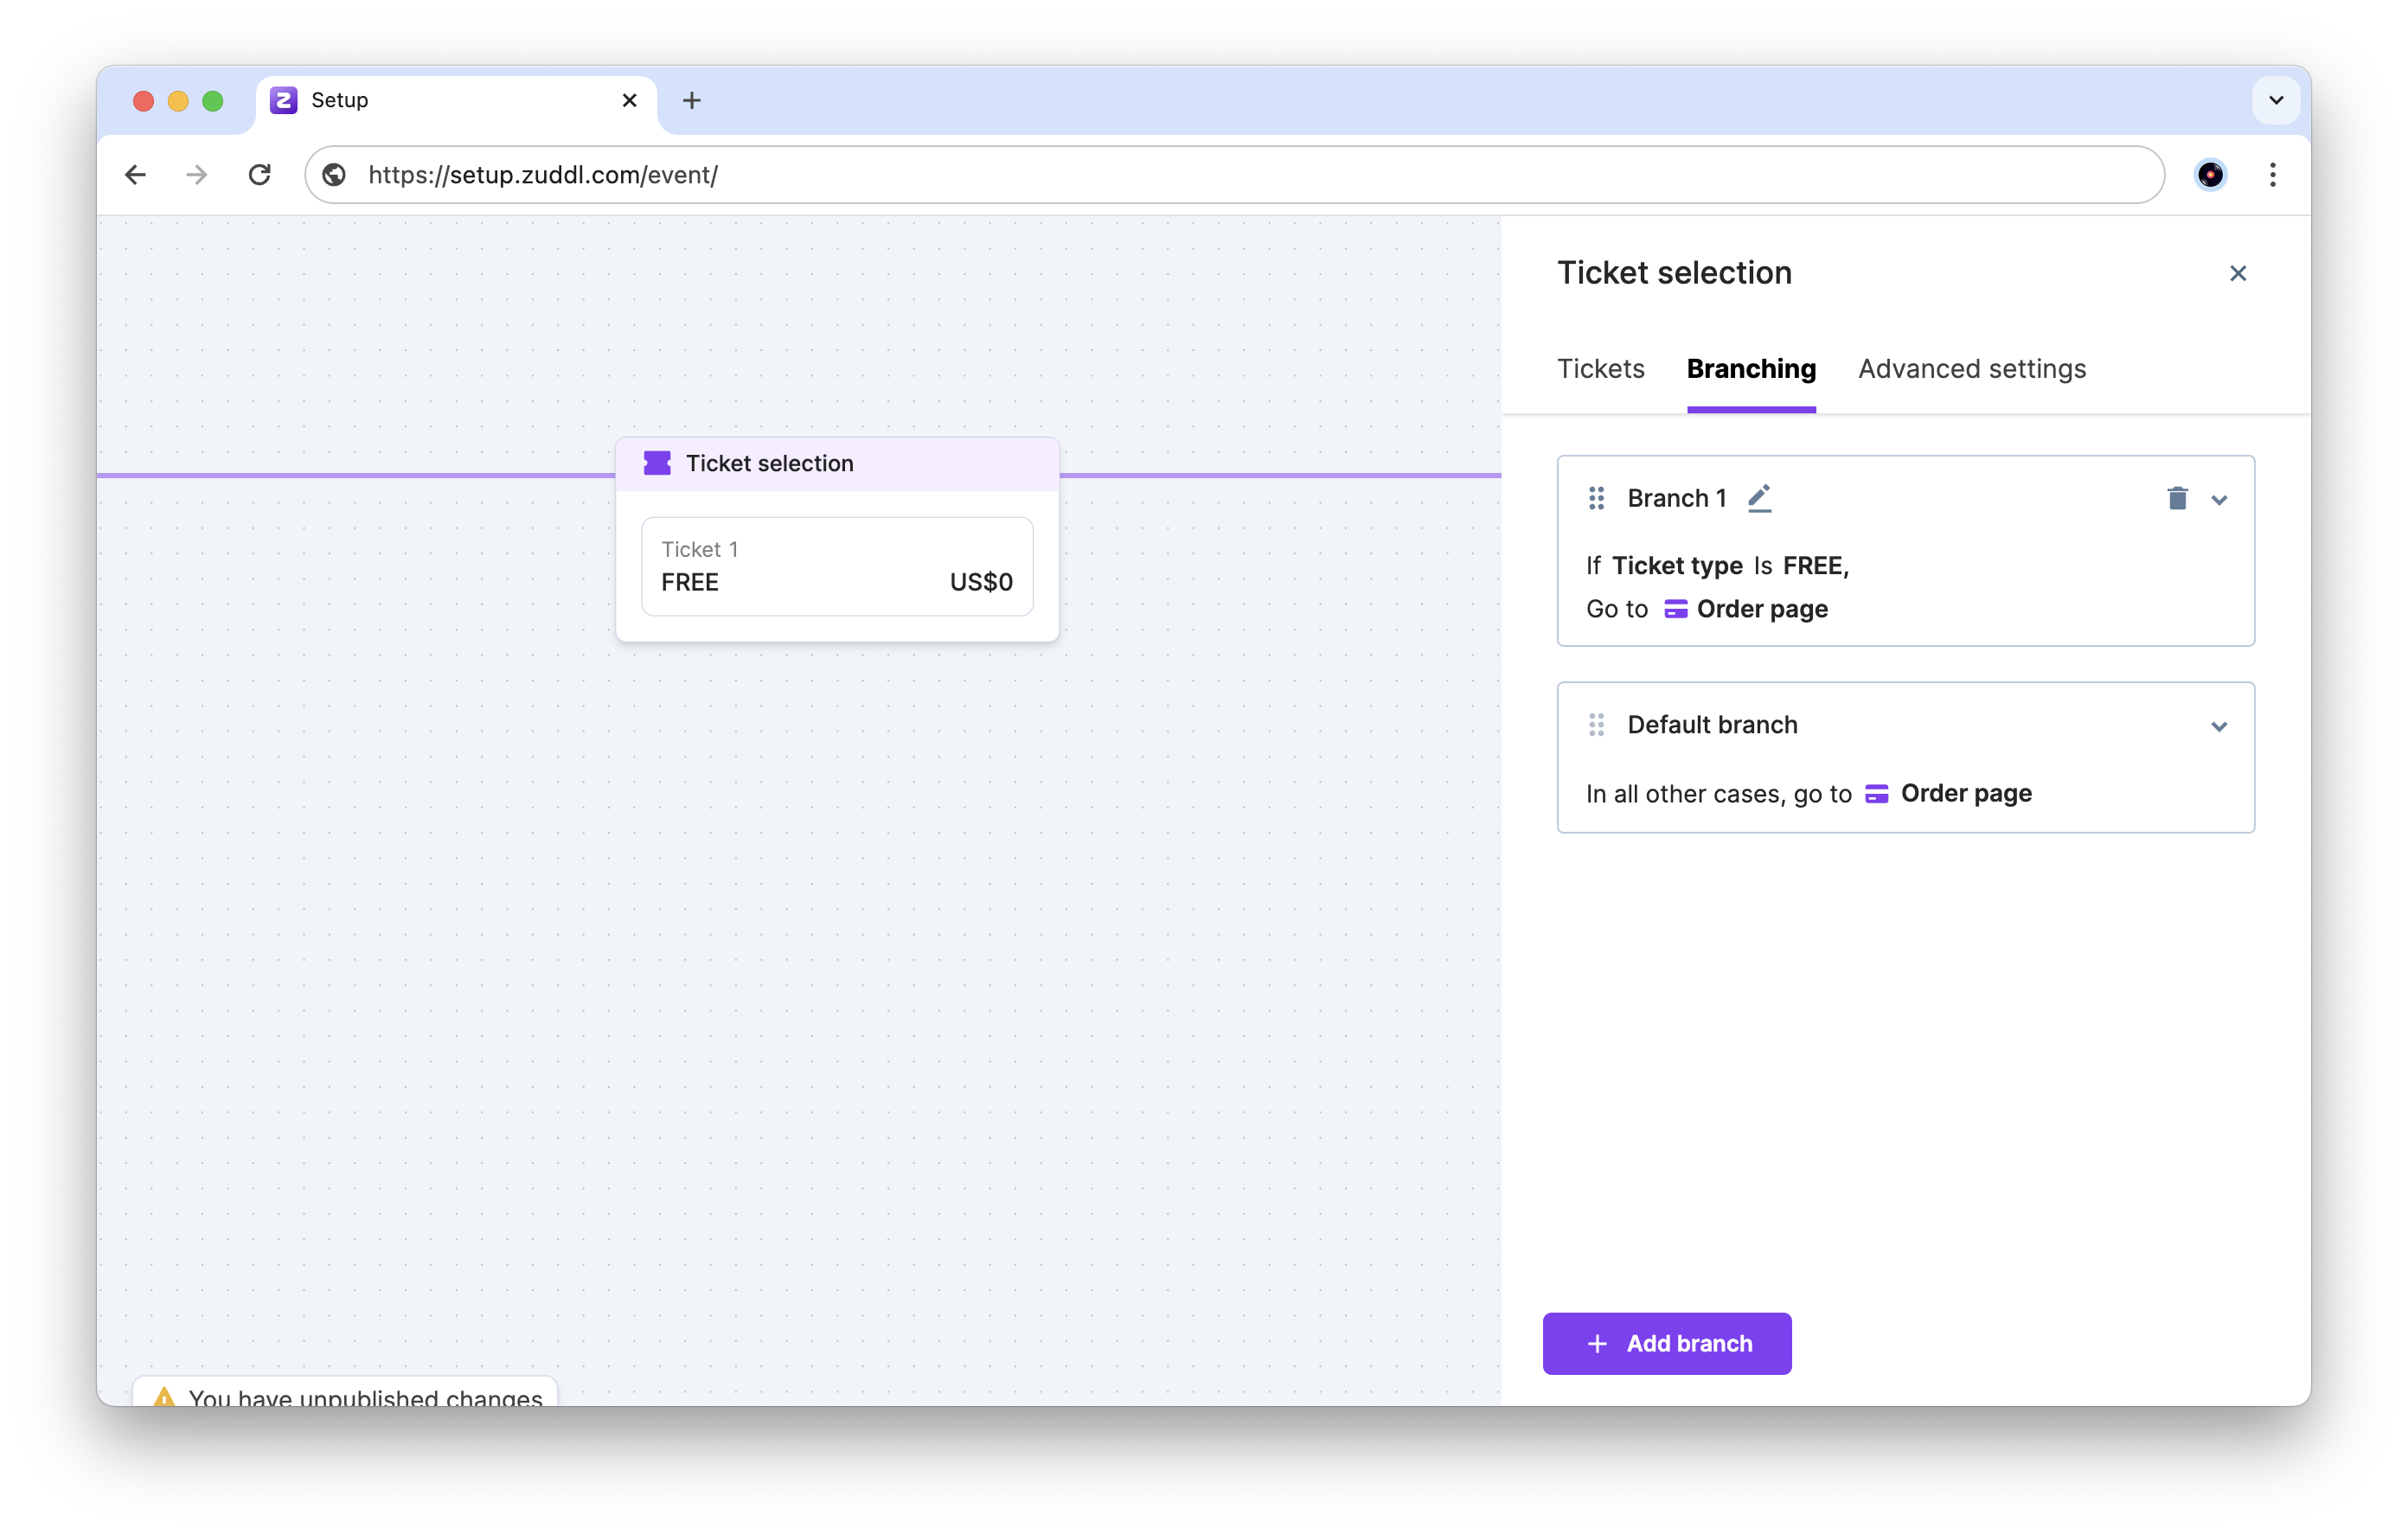Click the ticket icon on the canvas node
Image resolution: width=2408 pixels, height=1534 pixels.
[x=657, y=463]
